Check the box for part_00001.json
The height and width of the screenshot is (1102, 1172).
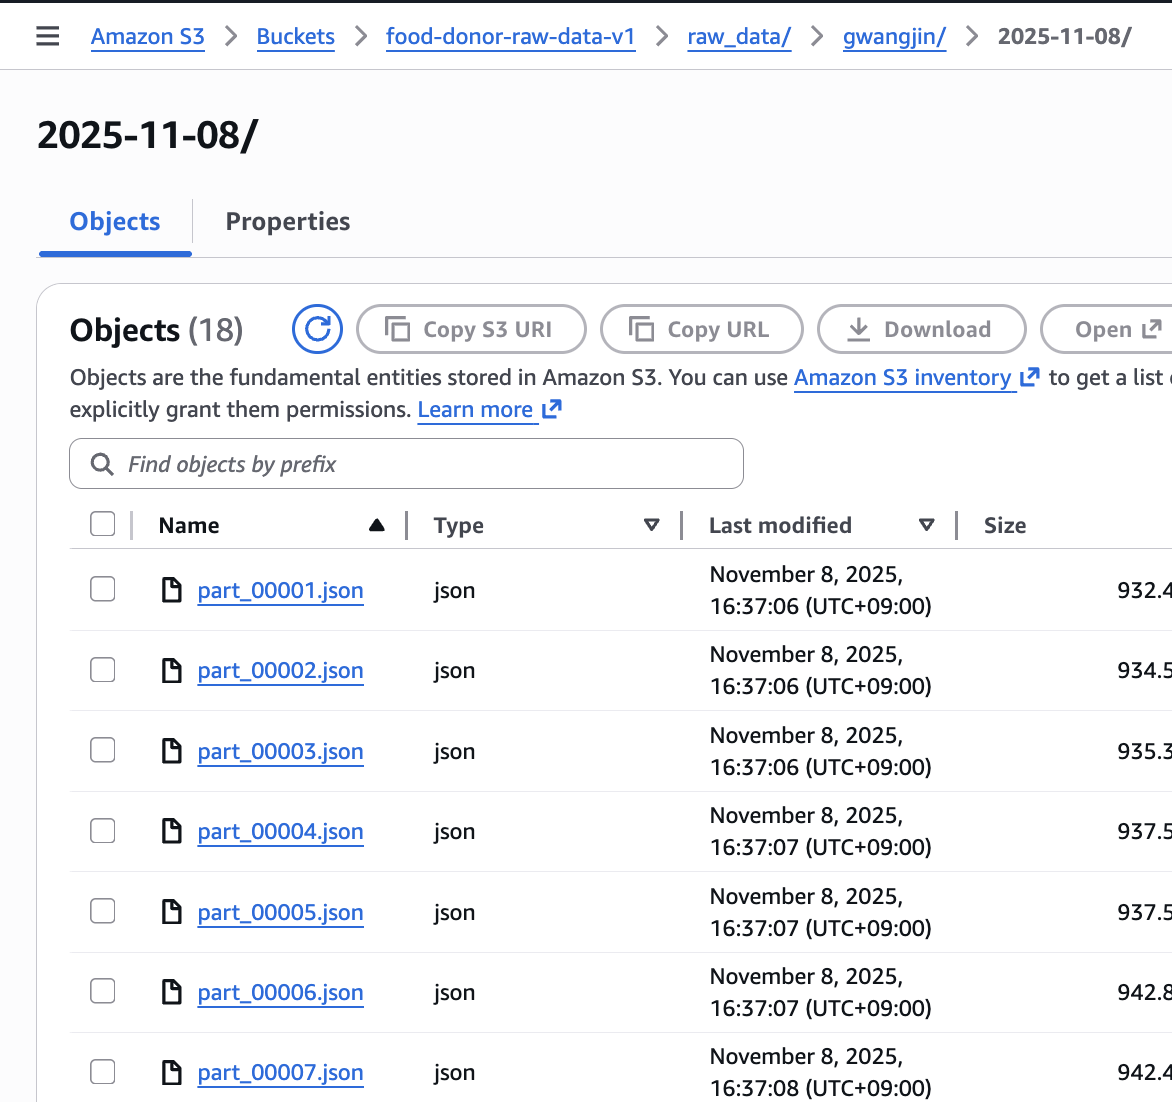point(102,589)
